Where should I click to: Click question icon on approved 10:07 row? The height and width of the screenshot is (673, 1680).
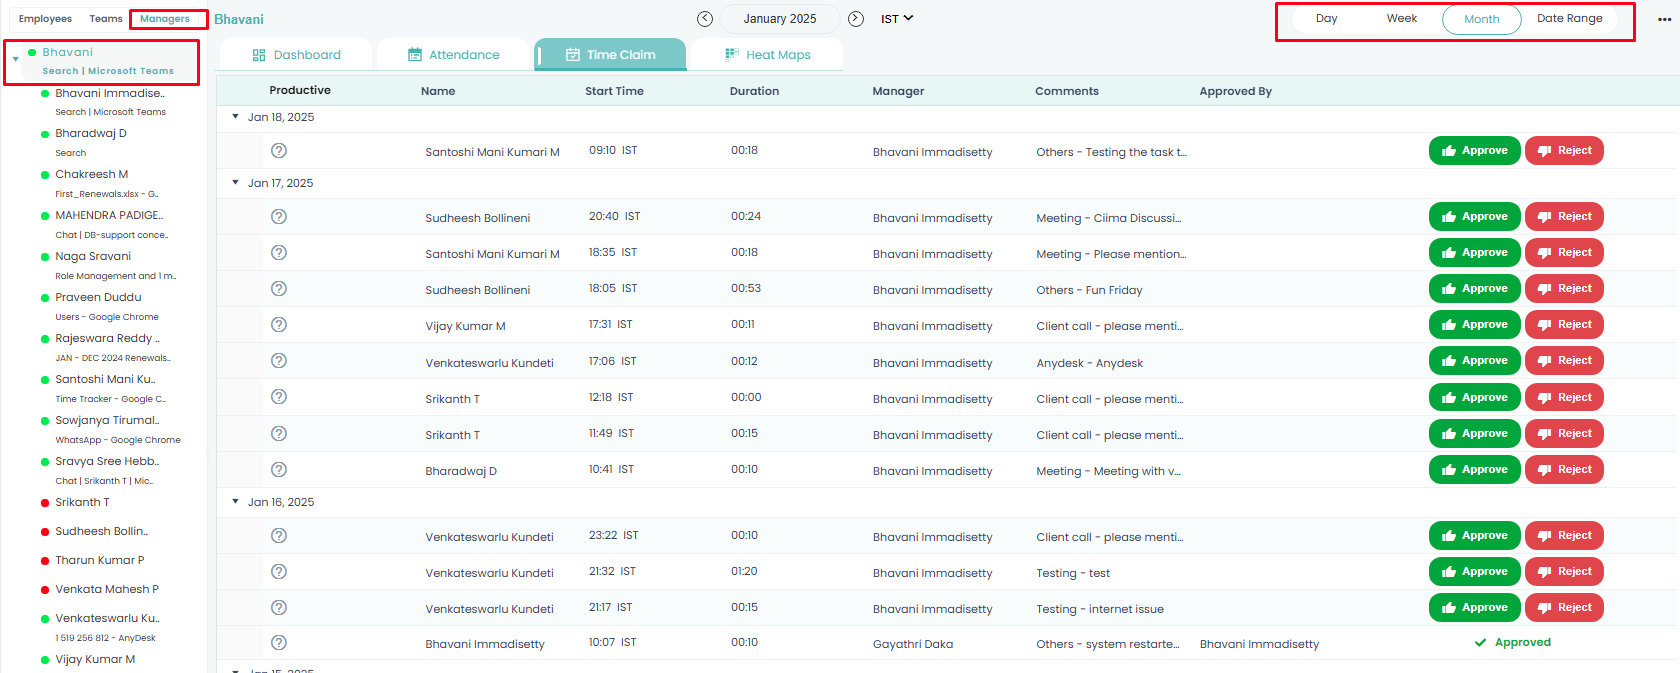click(x=279, y=643)
